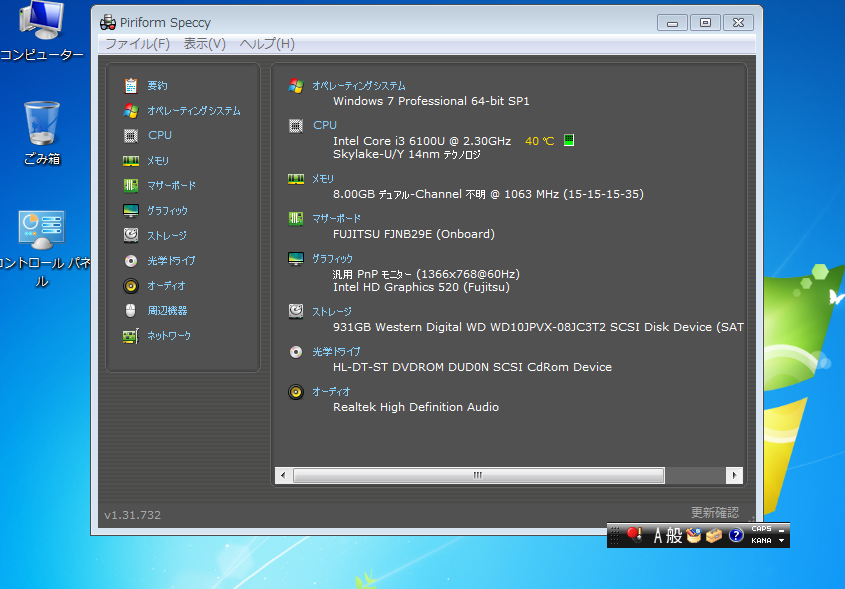Click the グラフィック monitor icon in sidebar
The image size is (845, 589).
(131, 211)
